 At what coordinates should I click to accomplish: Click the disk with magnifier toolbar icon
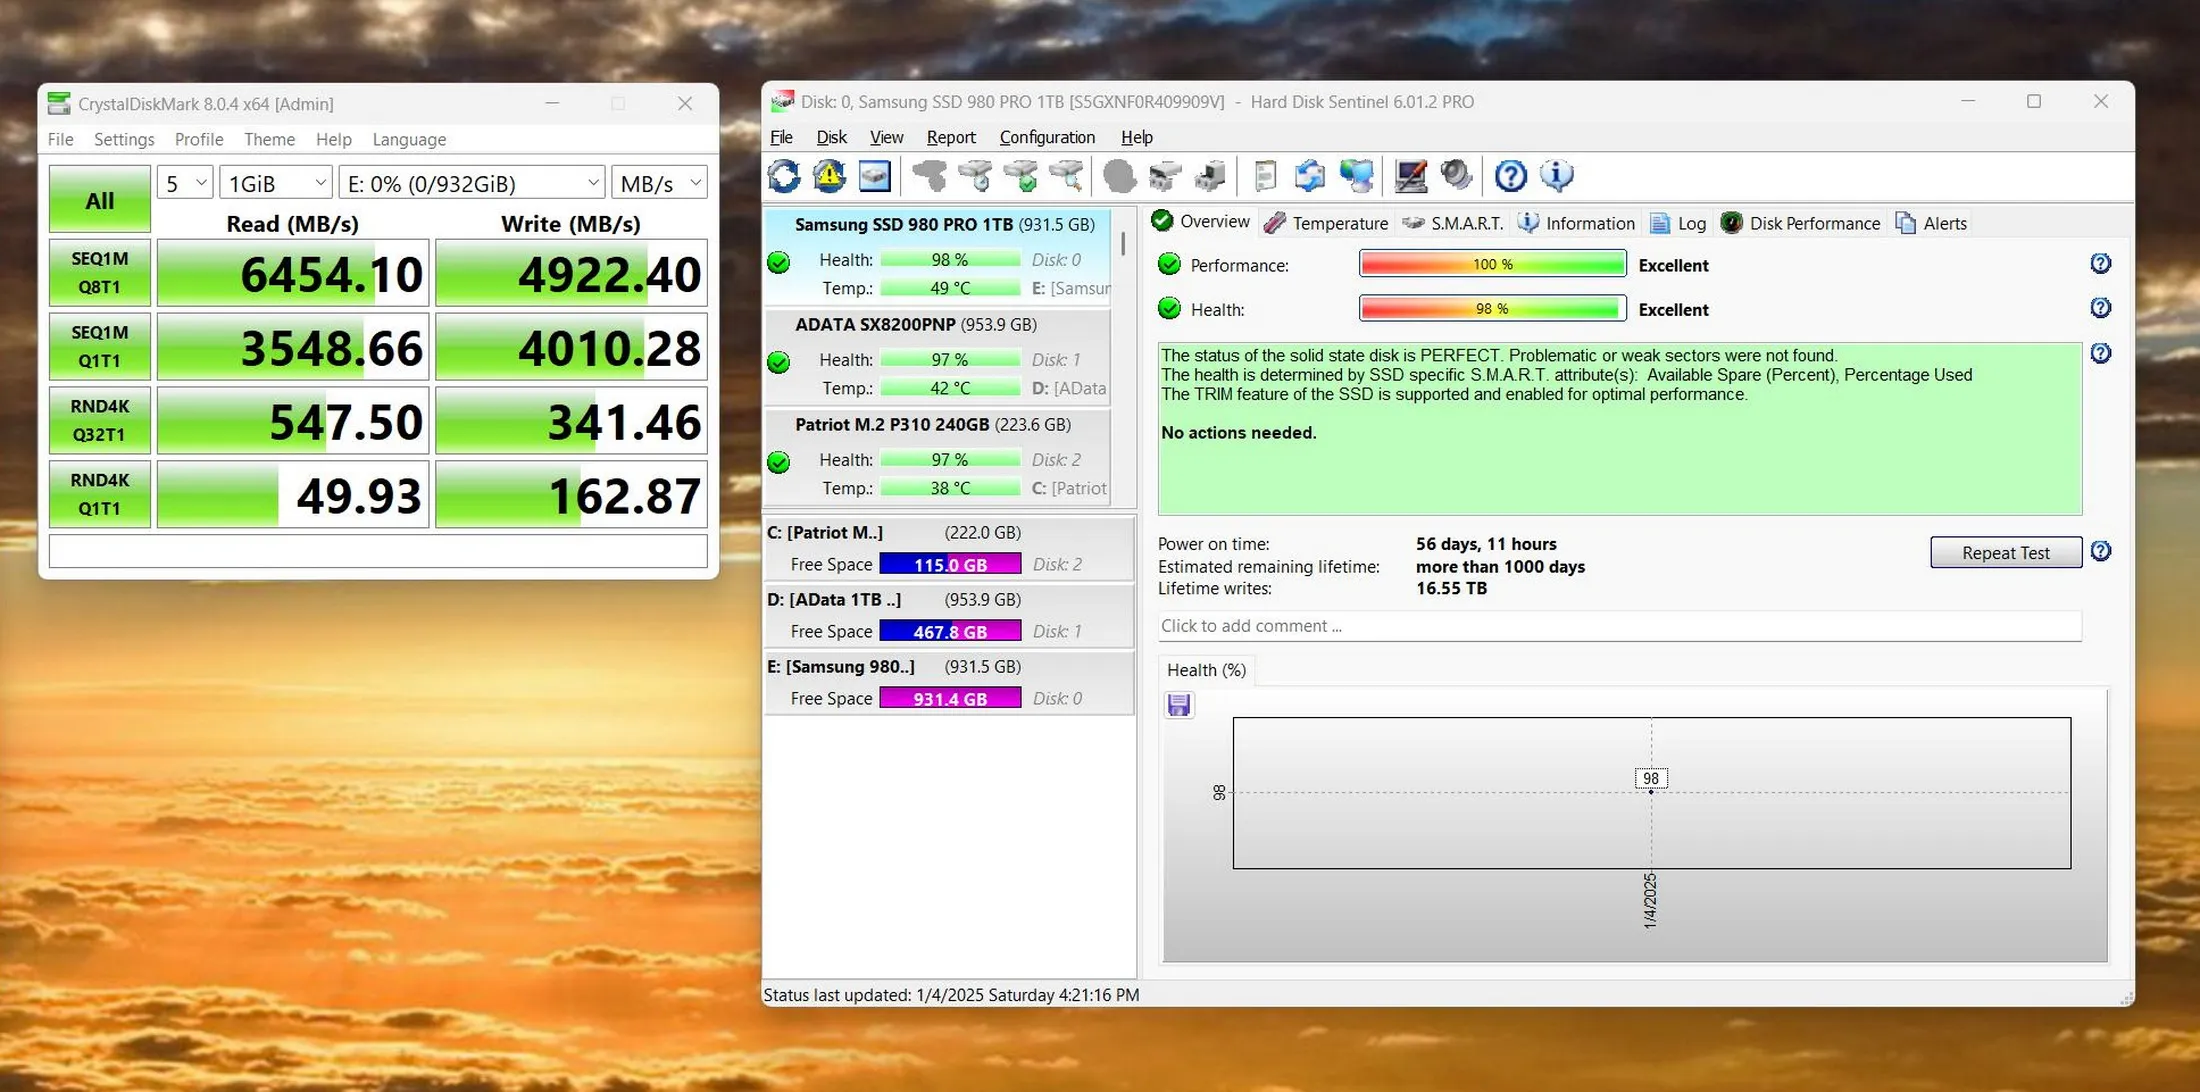coord(1066,176)
